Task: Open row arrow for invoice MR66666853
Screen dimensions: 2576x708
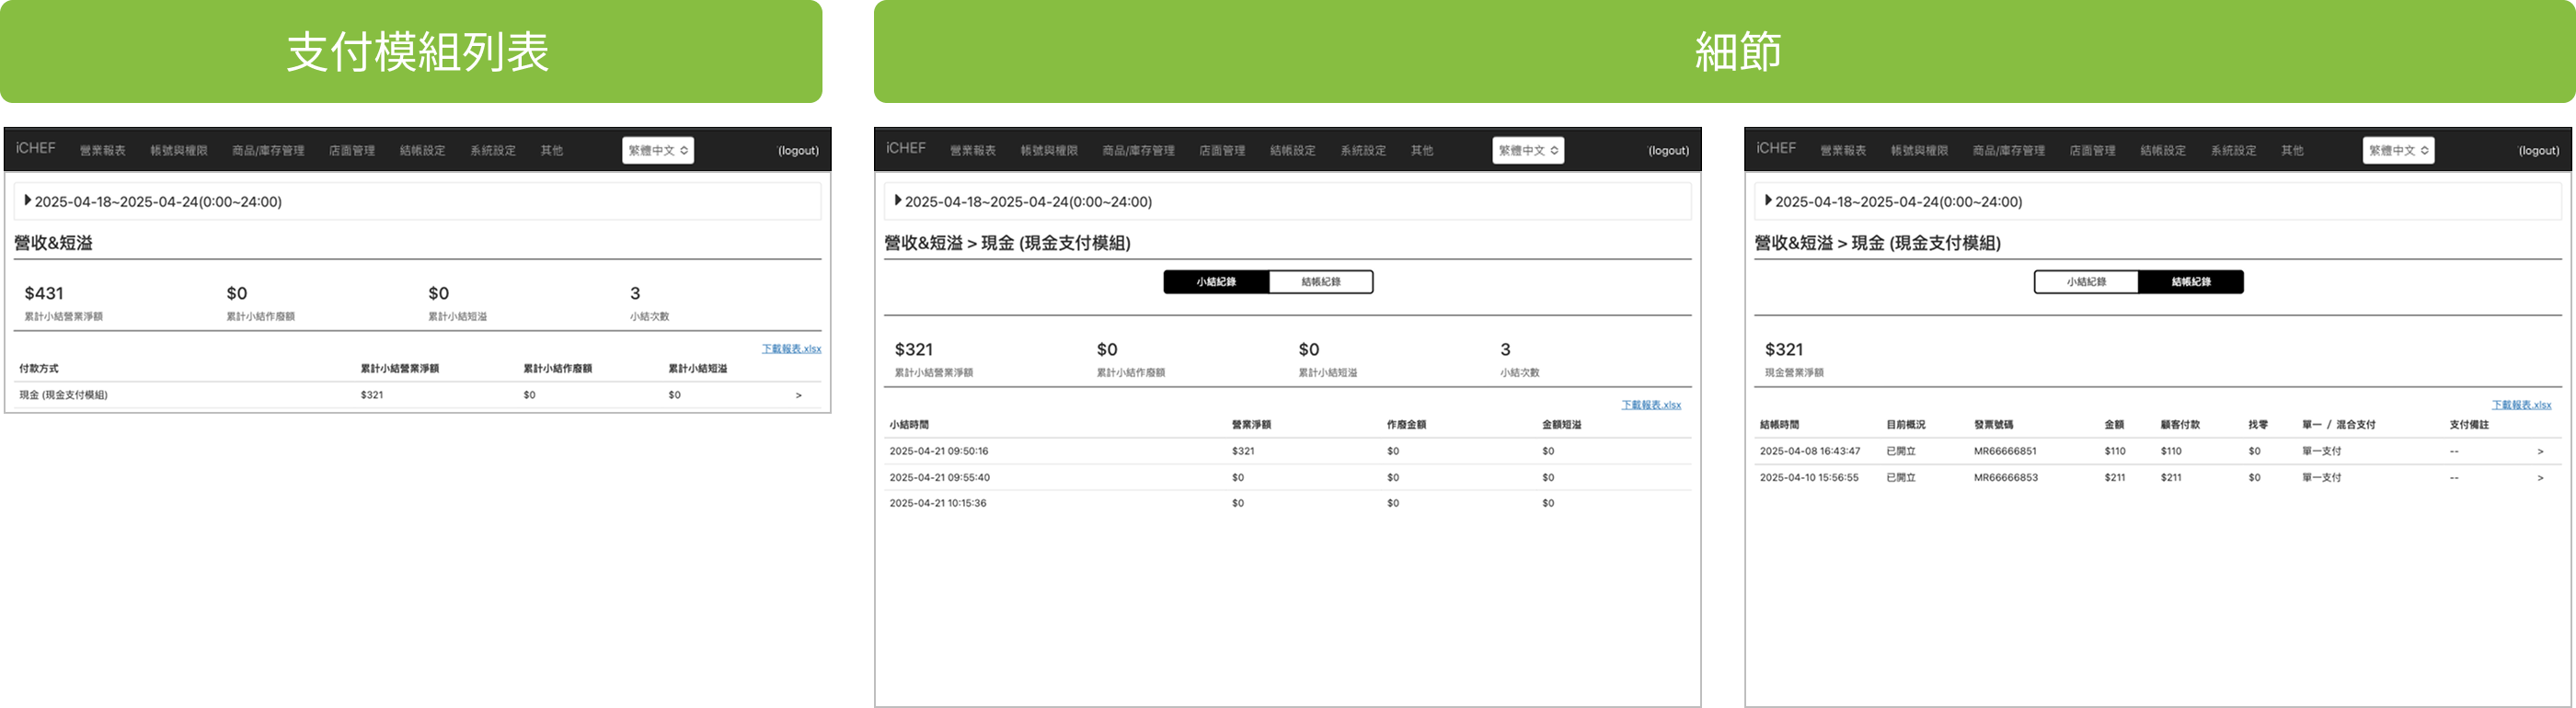Action: tap(2539, 478)
